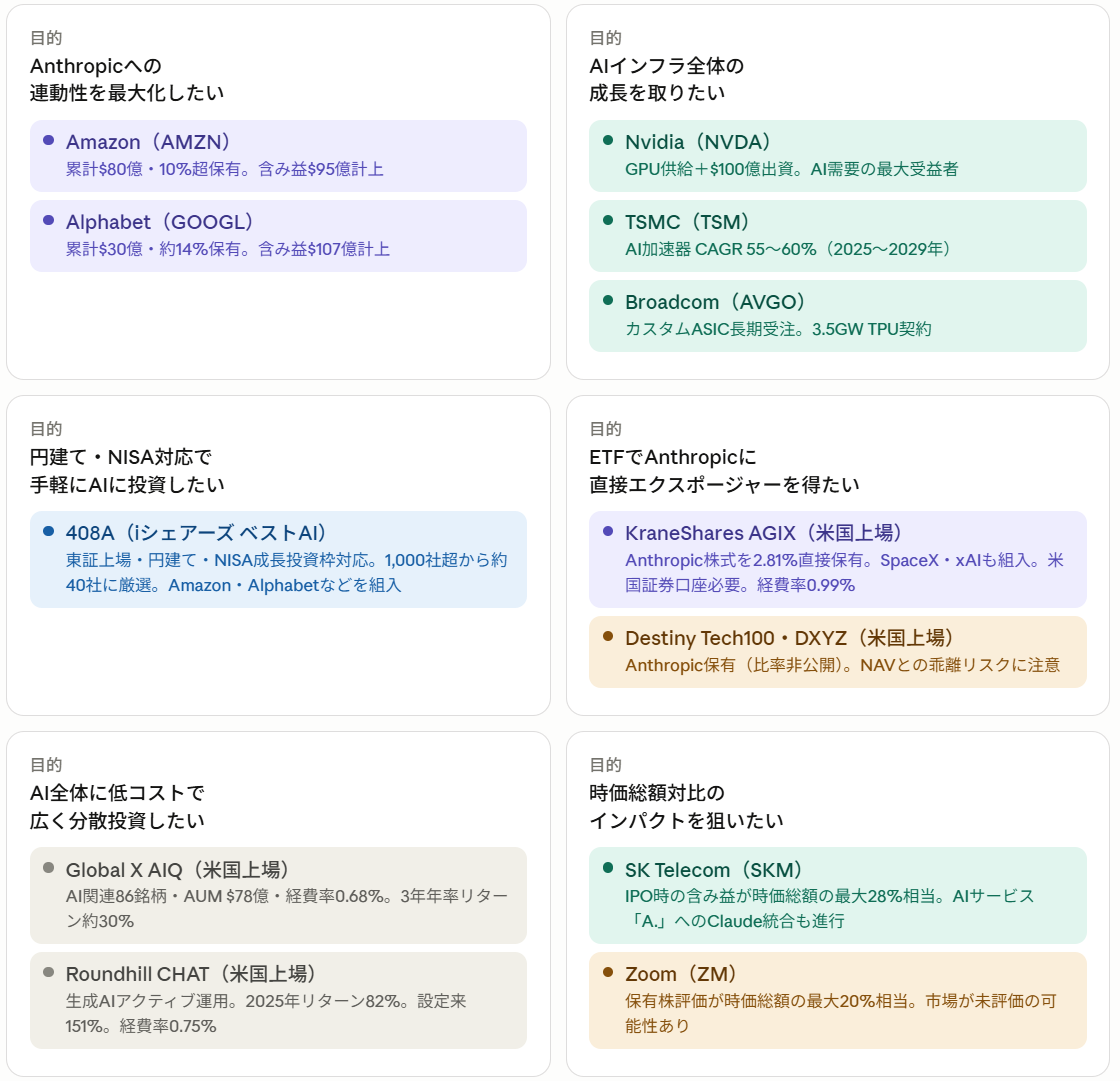Image resolution: width=1120 pixels, height=1081 pixels.
Task: Select the '円建て・NISA対応で手軽にAIに投資したい' heading
Action: tap(127, 470)
